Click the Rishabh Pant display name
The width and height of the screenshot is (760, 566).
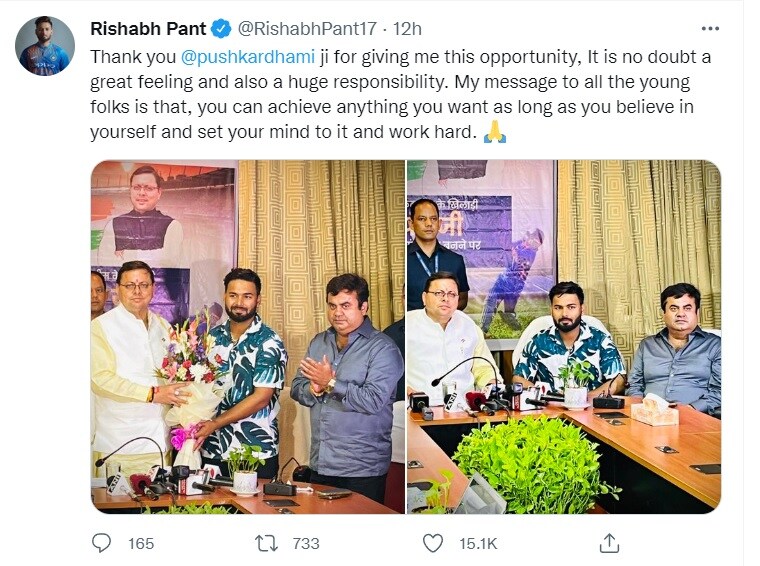[x=148, y=29]
